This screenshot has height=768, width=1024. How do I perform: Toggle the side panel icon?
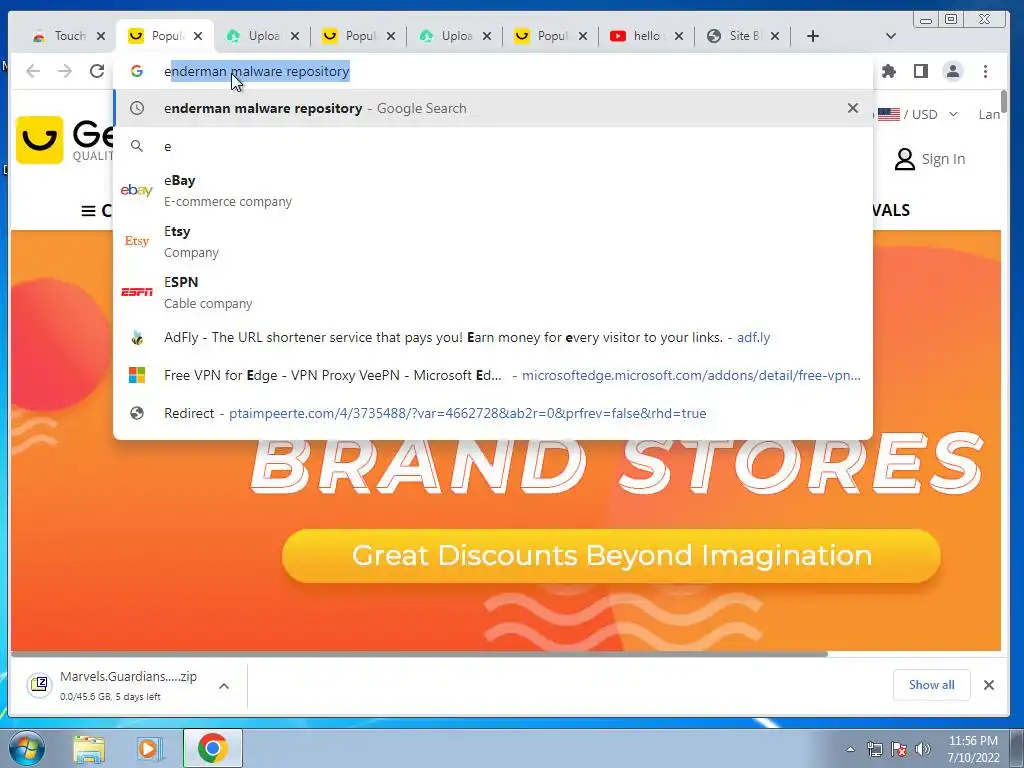pos(921,71)
